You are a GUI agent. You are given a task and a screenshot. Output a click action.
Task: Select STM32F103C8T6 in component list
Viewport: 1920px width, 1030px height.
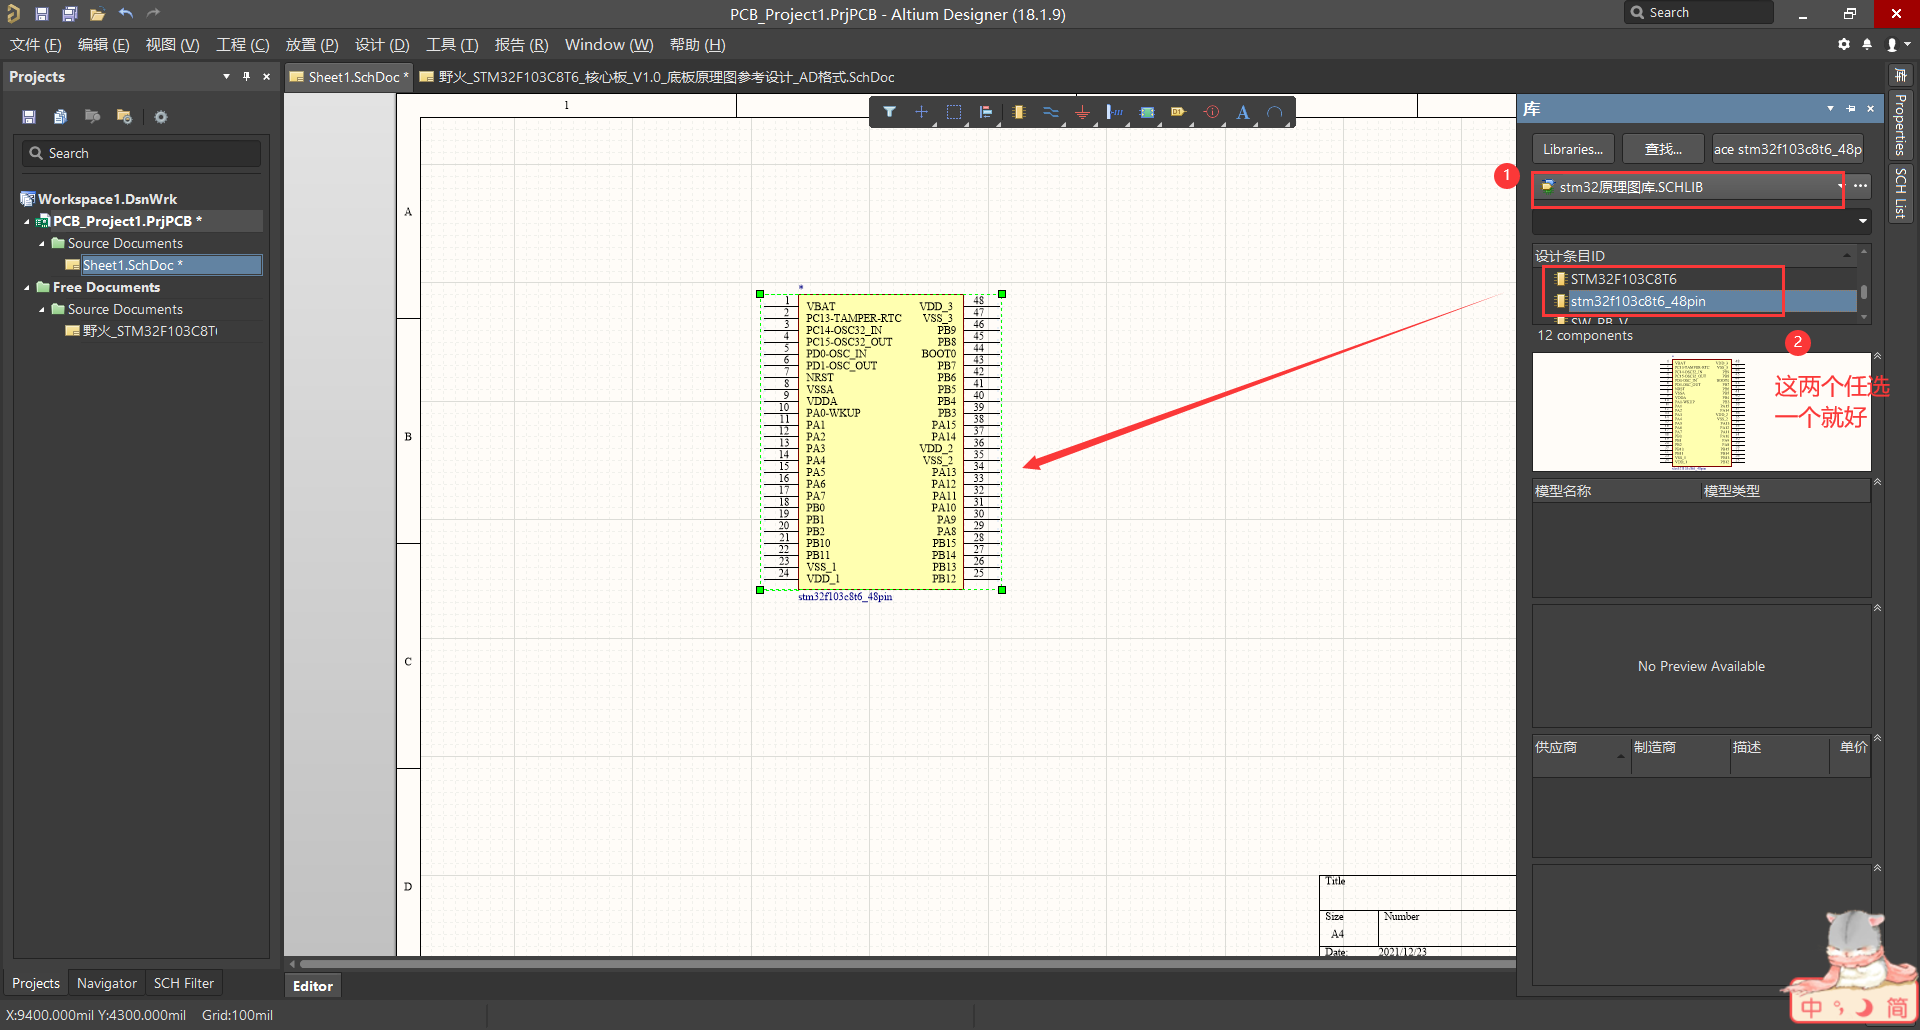coord(1623,279)
